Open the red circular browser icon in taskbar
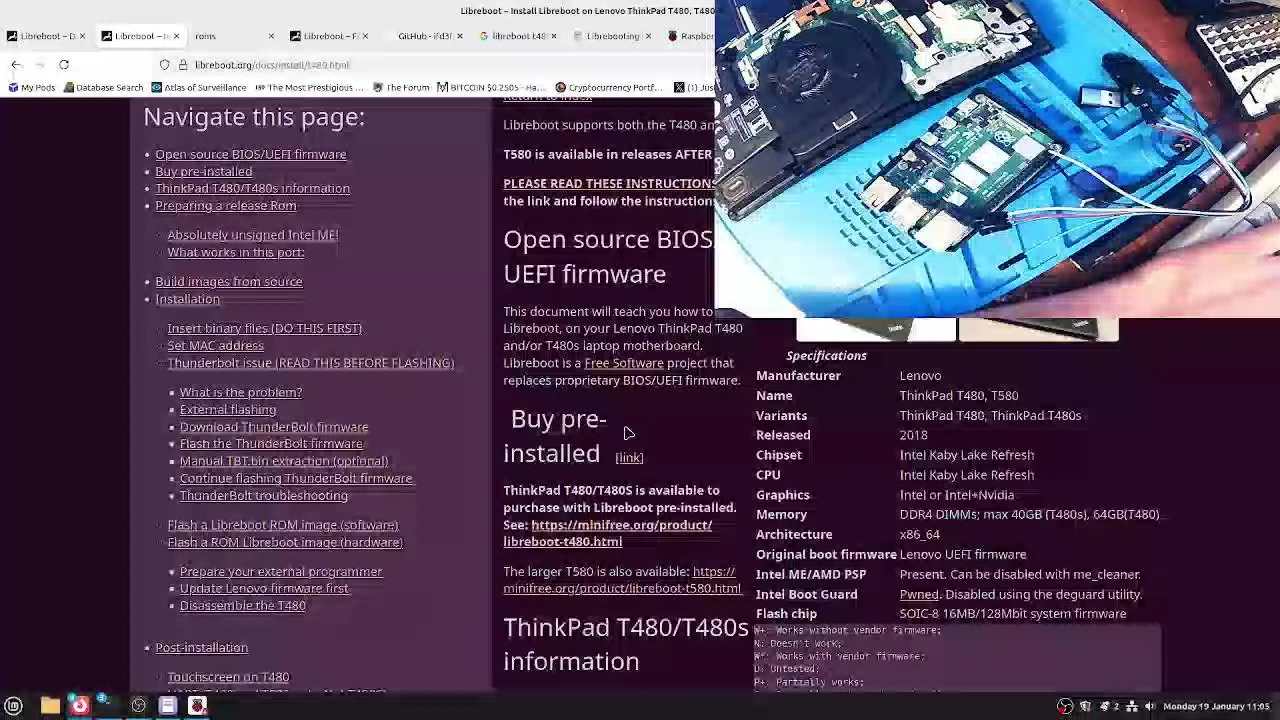The width and height of the screenshot is (1280, 720). point(80,706)
